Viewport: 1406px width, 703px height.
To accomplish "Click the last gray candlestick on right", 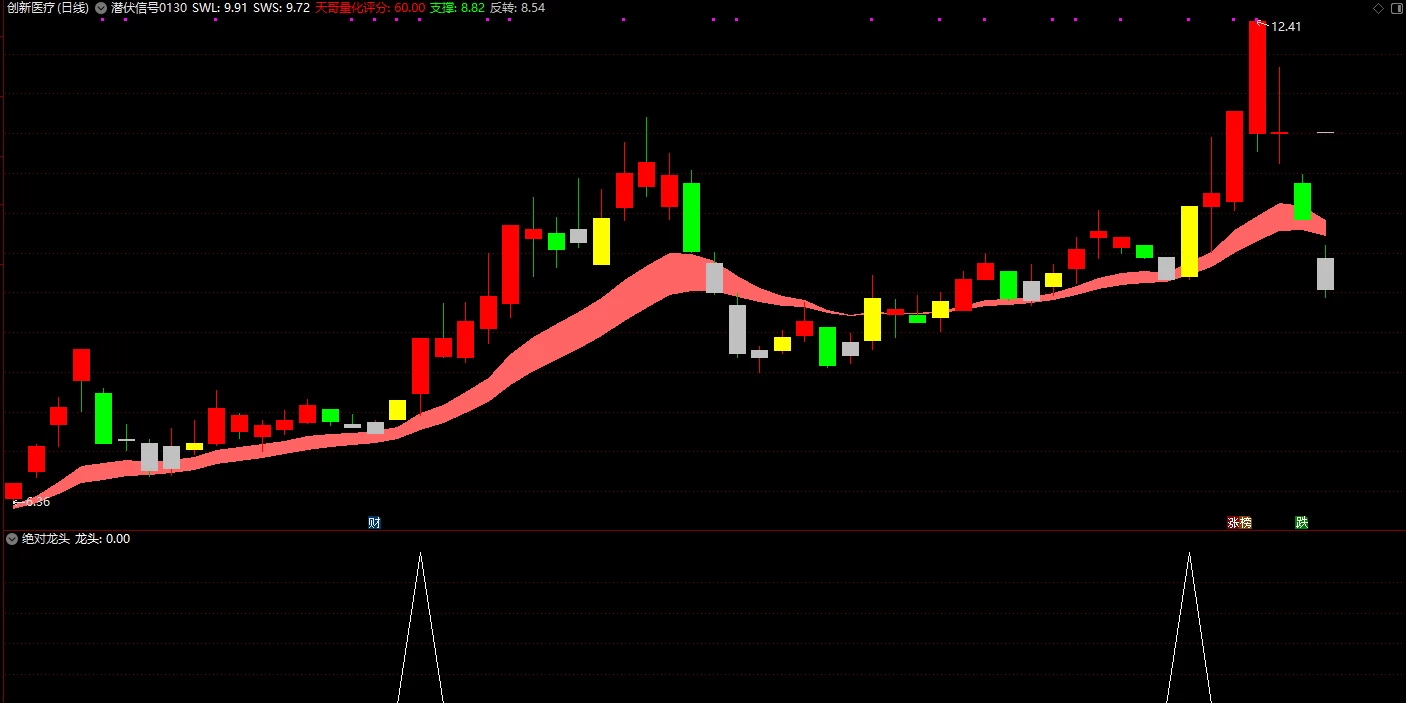I will (x=1325, y=274).
